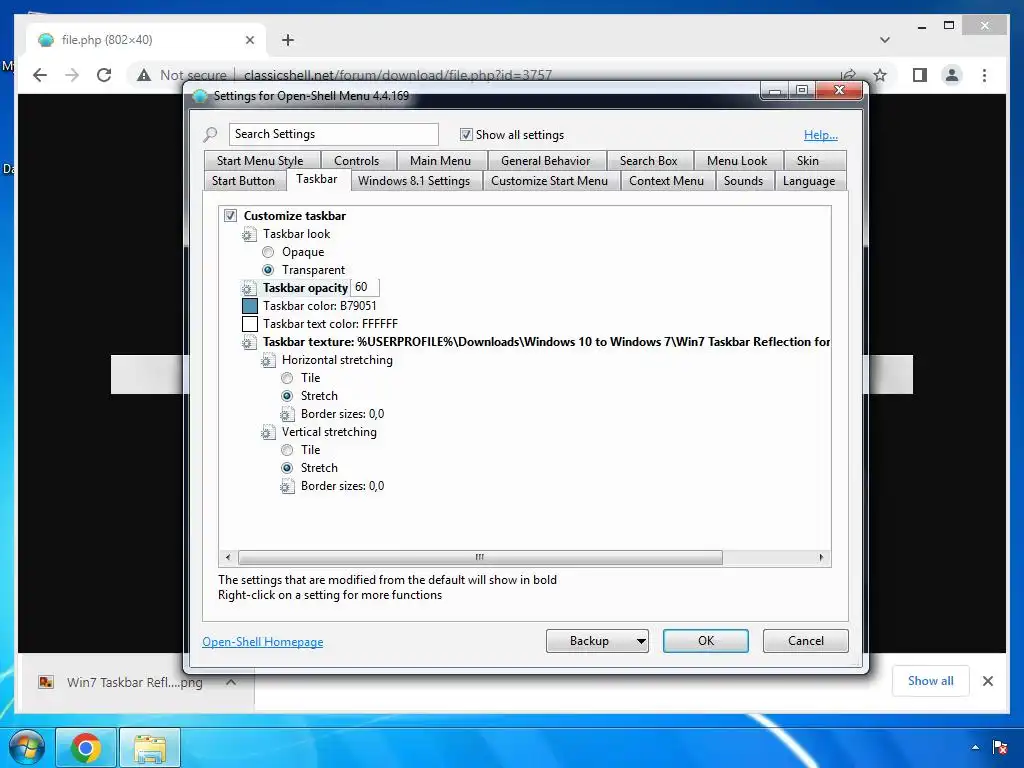The height and width of the screenshot is (768, 1024).
Task: Click the Taskbar text color FFFFFF swatch
Action: [249, 324]
